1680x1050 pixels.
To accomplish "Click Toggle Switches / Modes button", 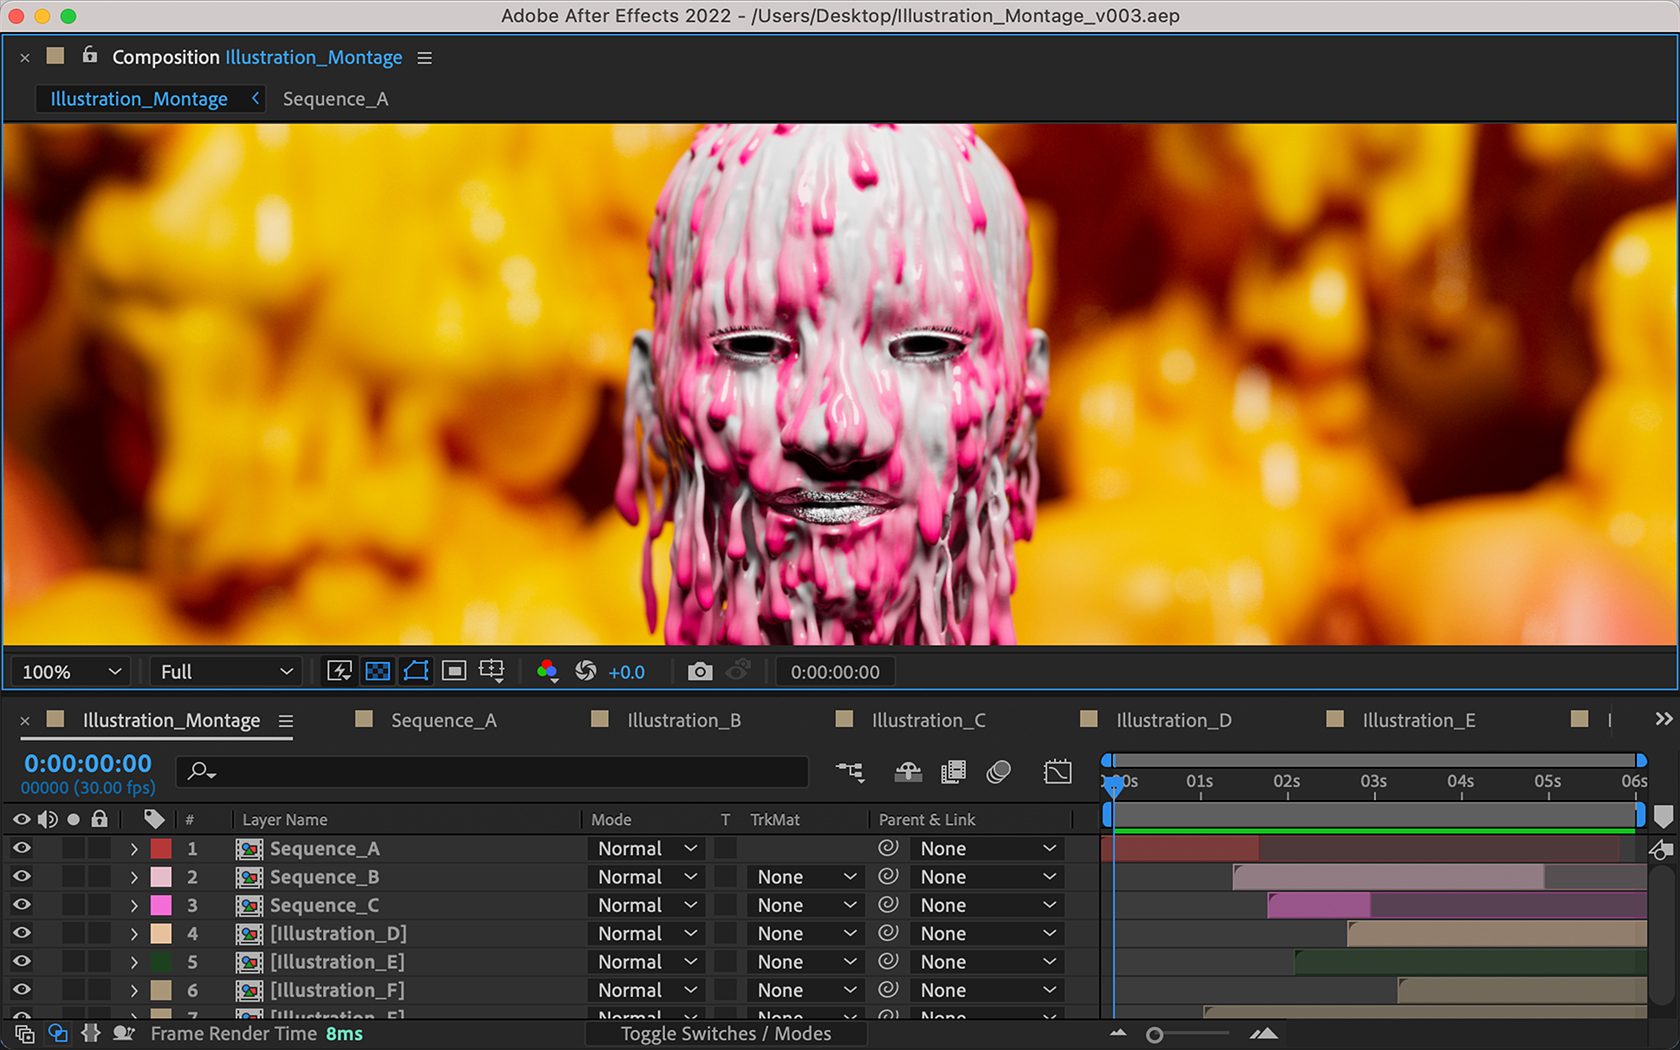I will 725,1034.
